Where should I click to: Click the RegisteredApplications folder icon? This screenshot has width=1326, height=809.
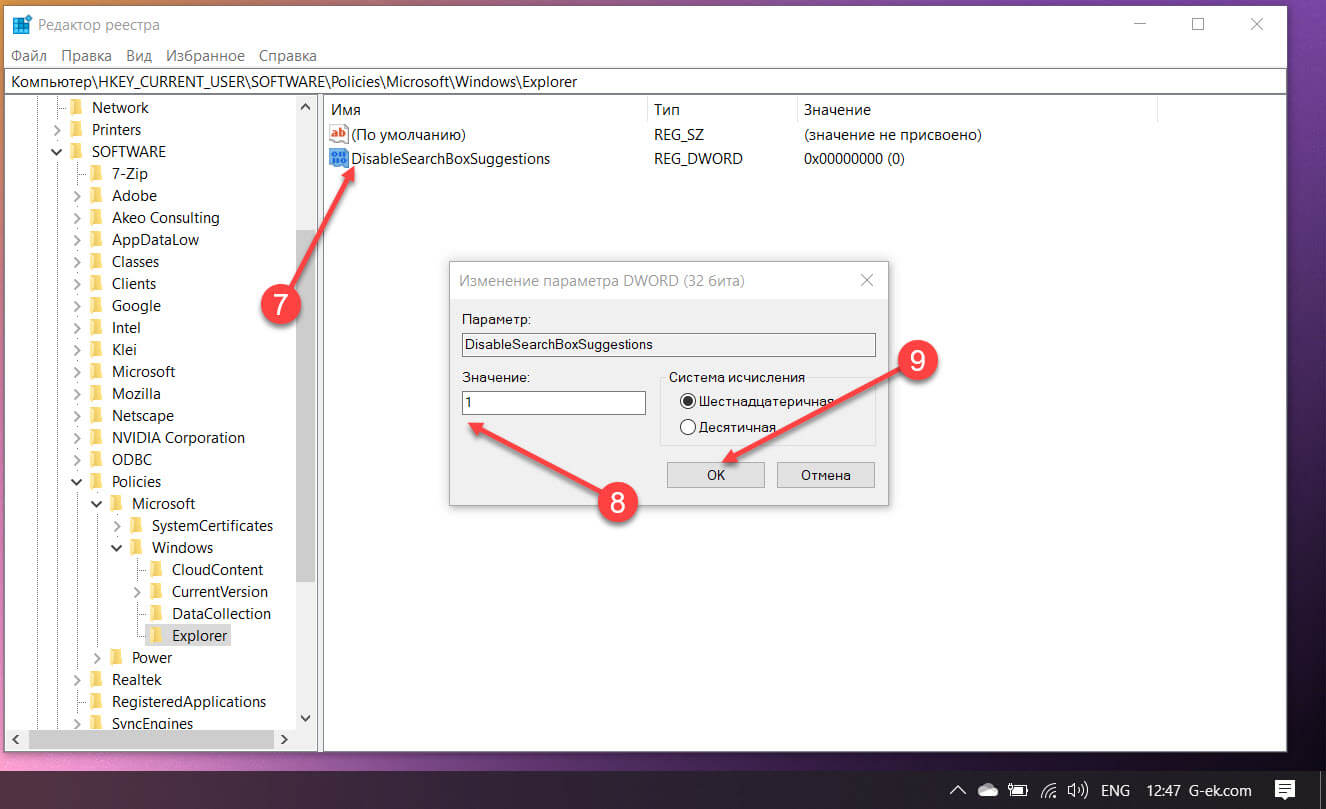pyautogui.click(x=97, y=702)
